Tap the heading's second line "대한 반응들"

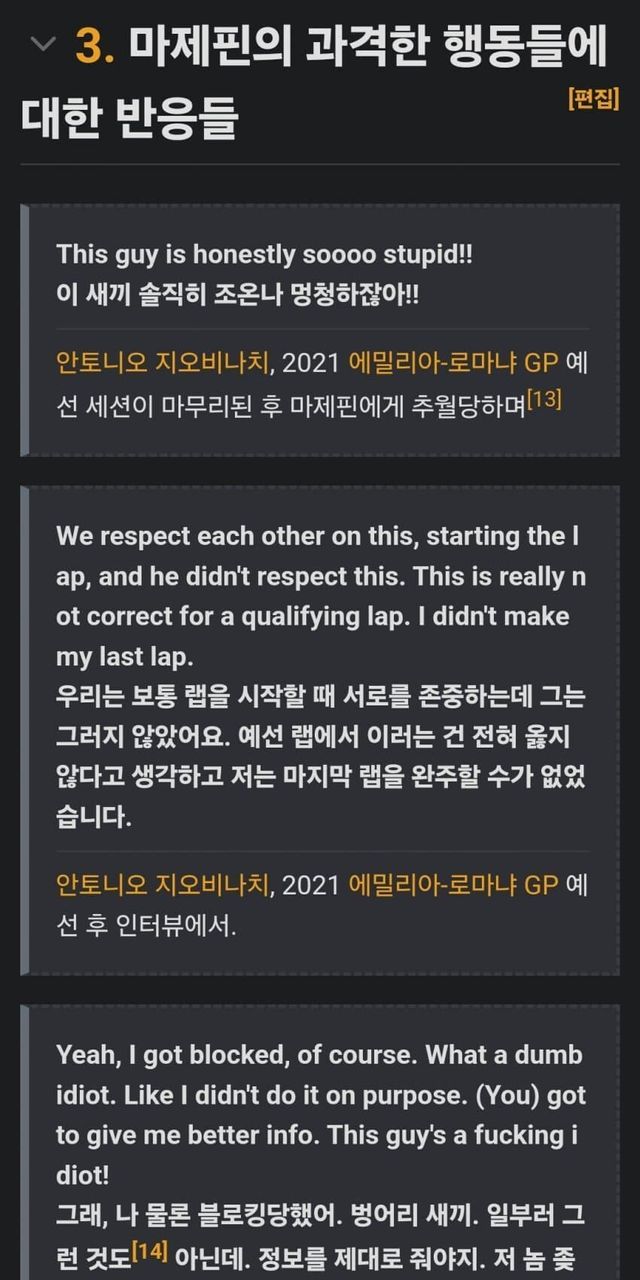point(130,119)
